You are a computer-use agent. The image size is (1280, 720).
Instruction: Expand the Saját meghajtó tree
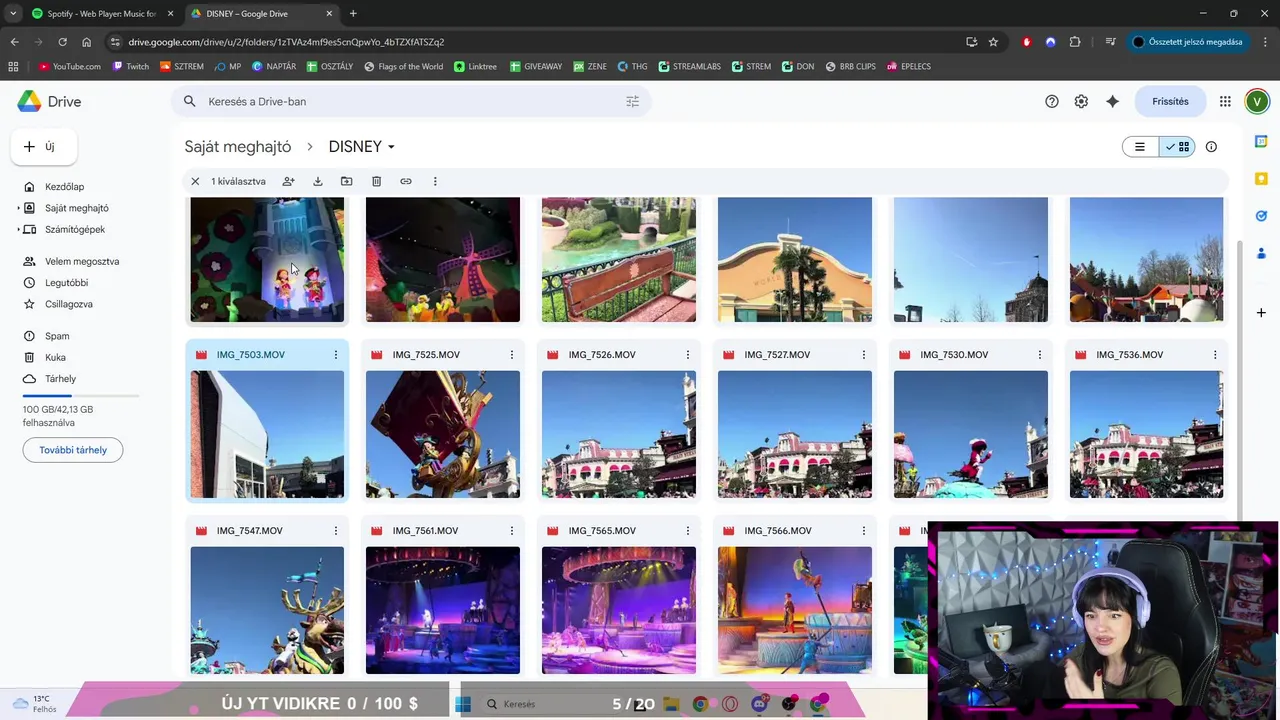(19, 208)
